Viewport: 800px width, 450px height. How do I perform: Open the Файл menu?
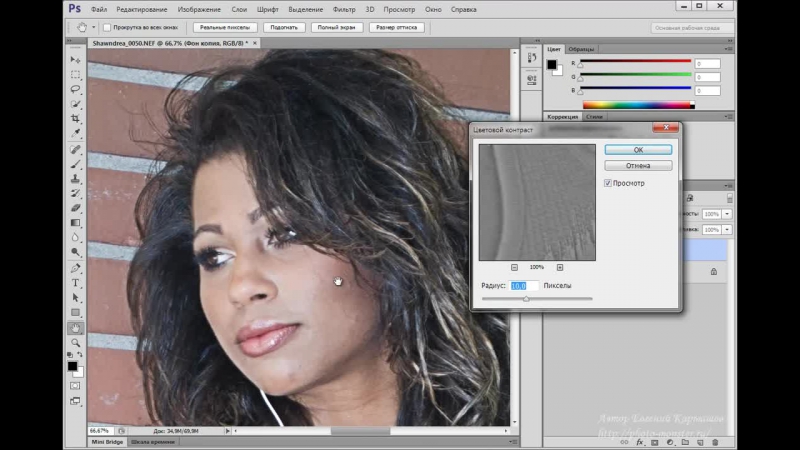click(99, 10)
